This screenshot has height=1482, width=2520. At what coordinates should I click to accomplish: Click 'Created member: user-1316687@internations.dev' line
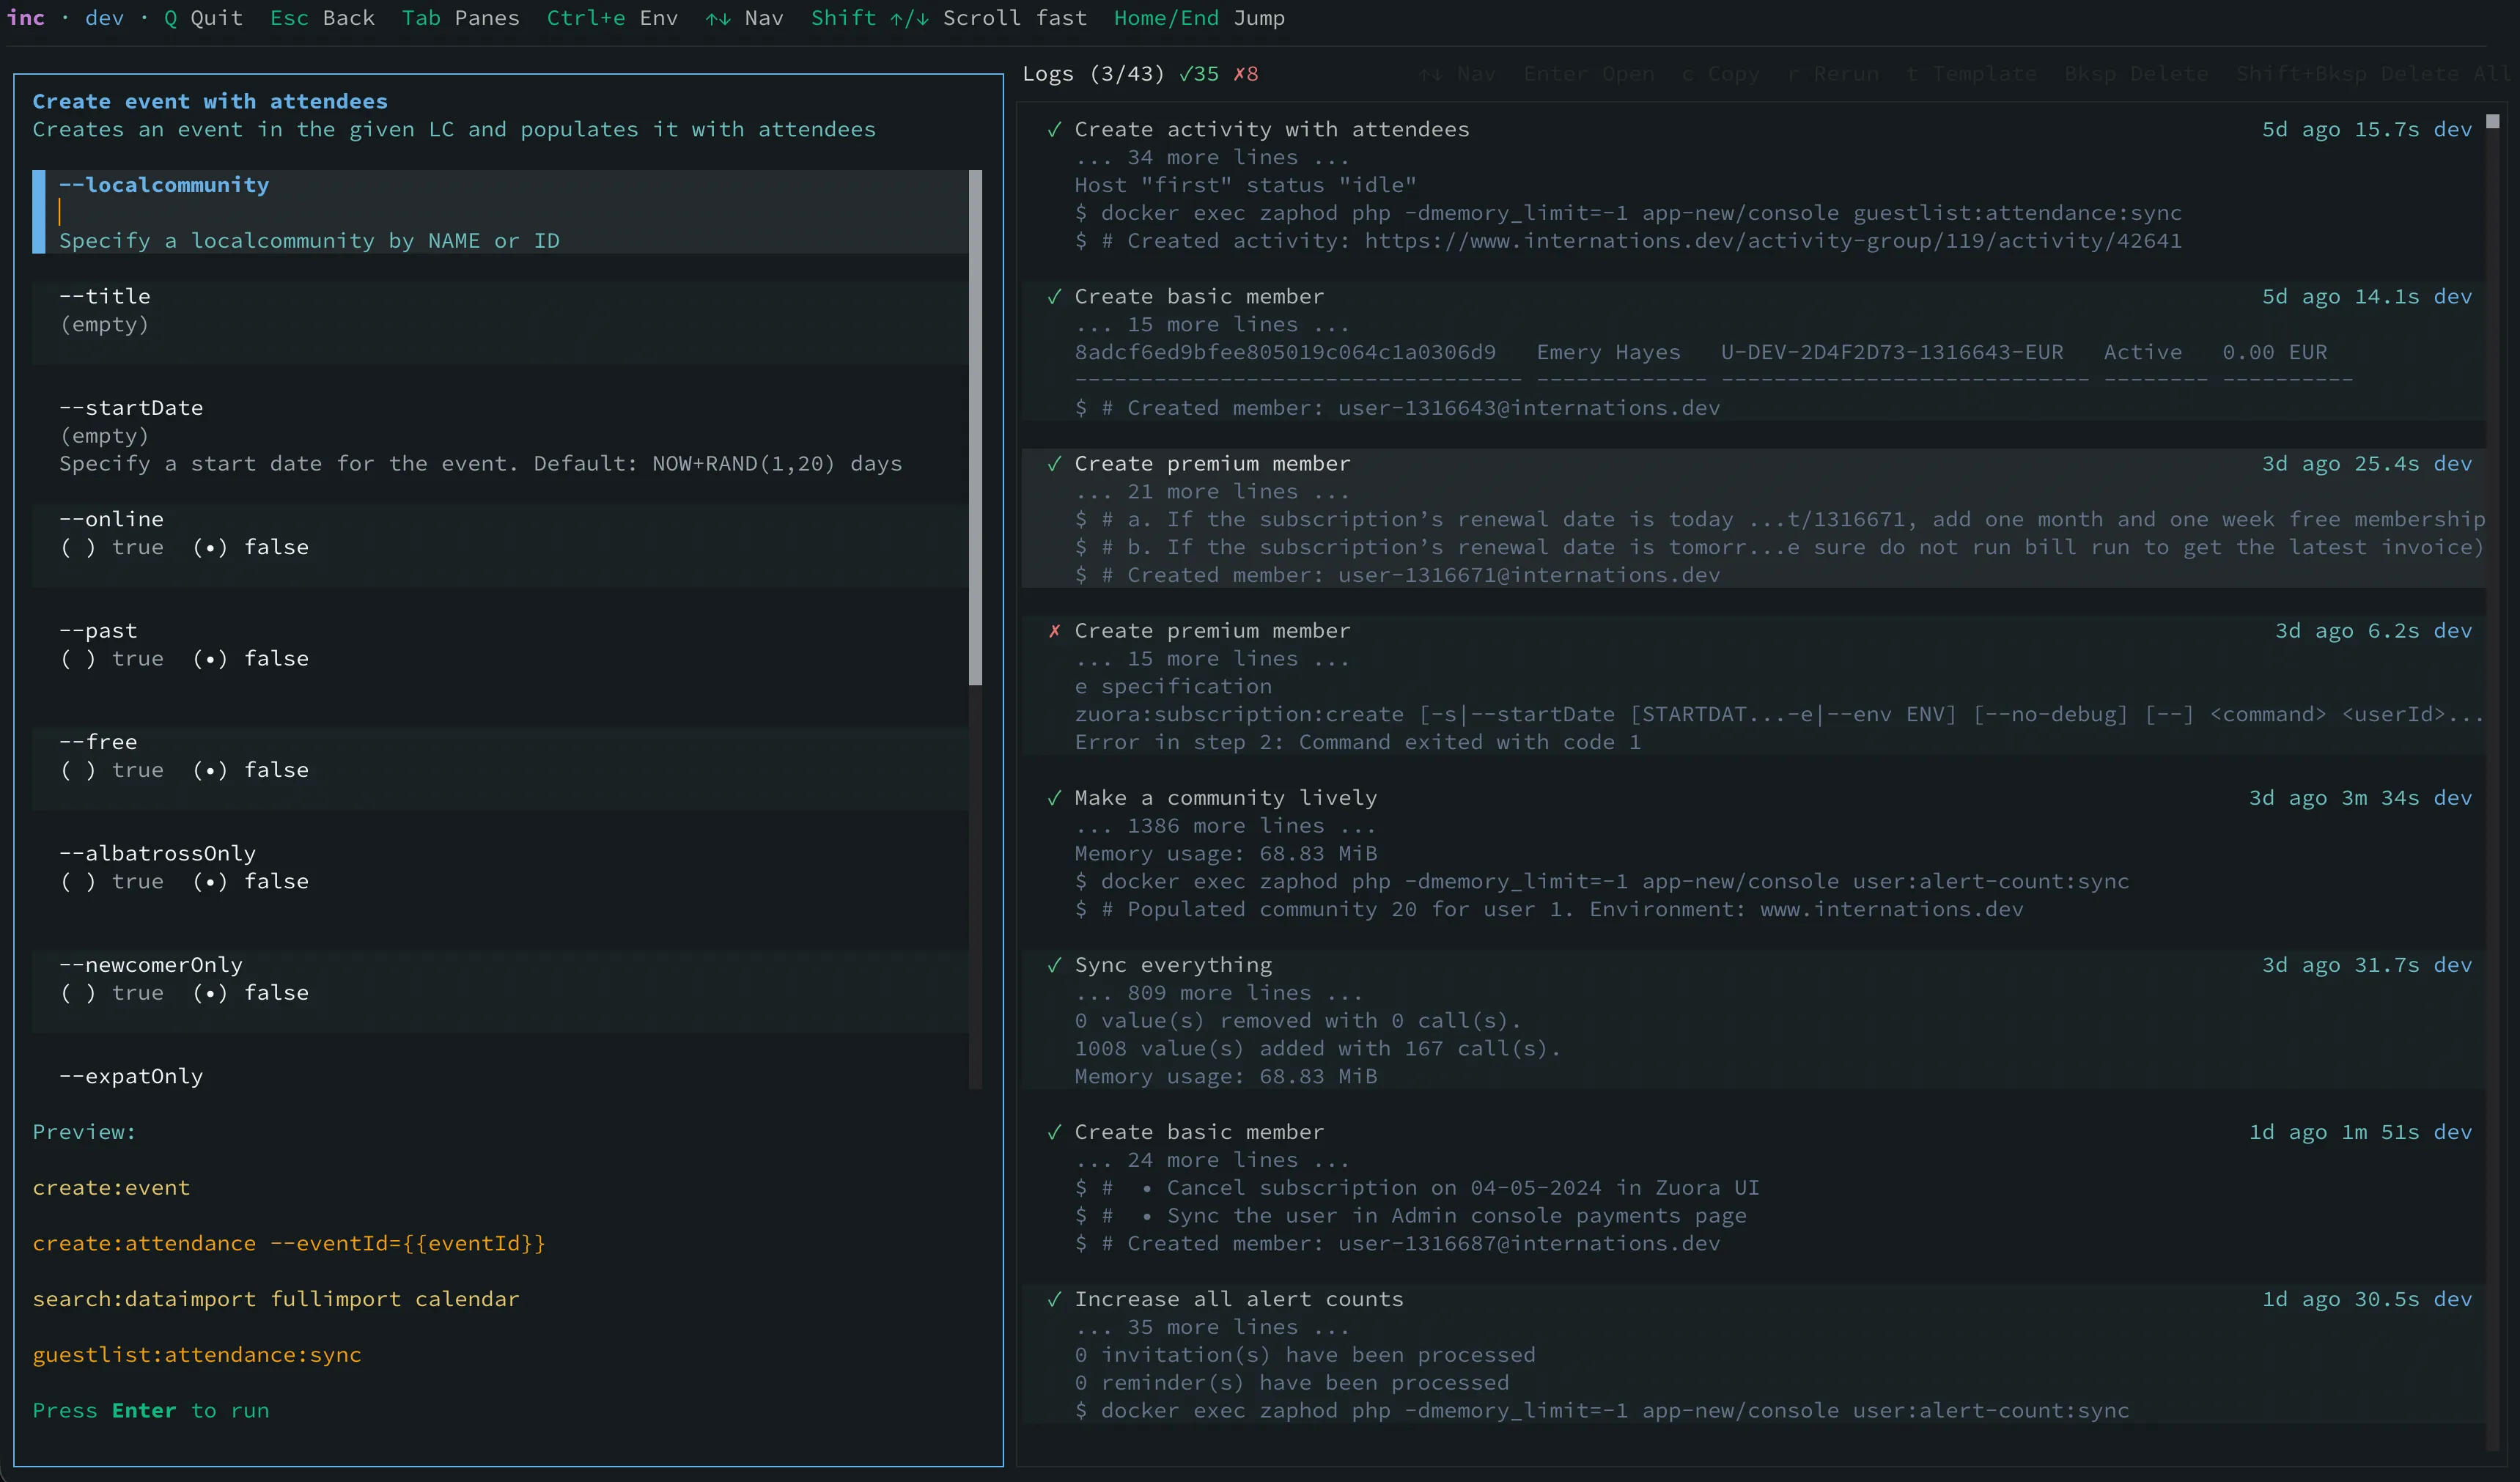(x=1397, y=1244)
